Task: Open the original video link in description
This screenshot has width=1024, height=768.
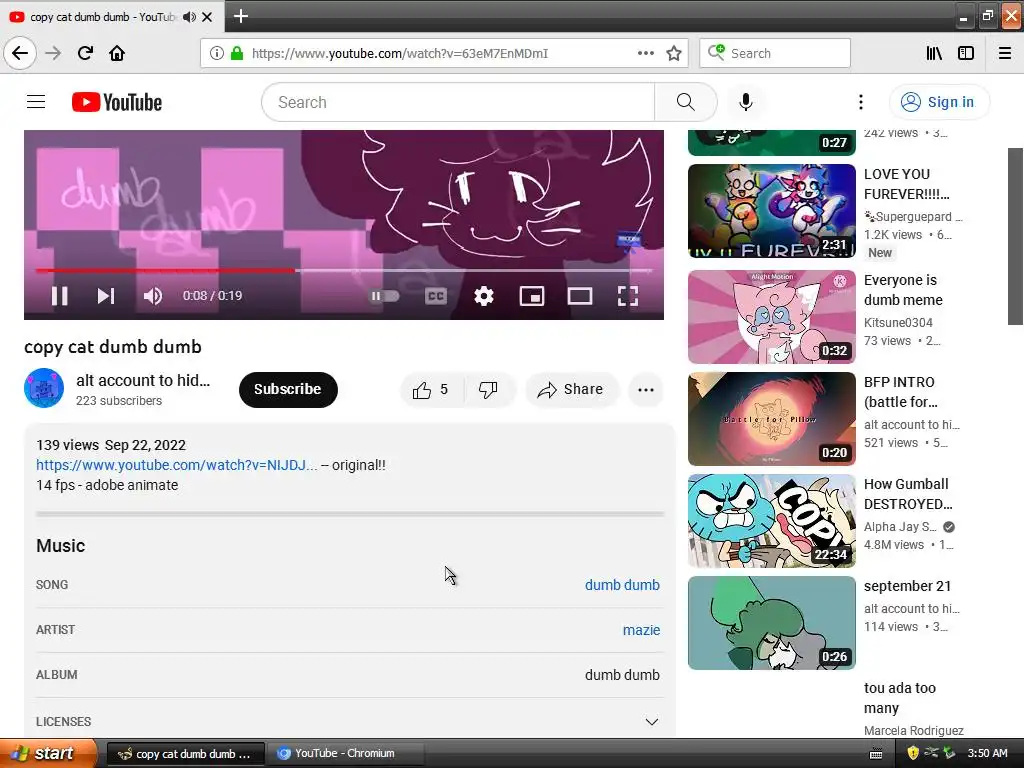Action: (x=177, y=465)
